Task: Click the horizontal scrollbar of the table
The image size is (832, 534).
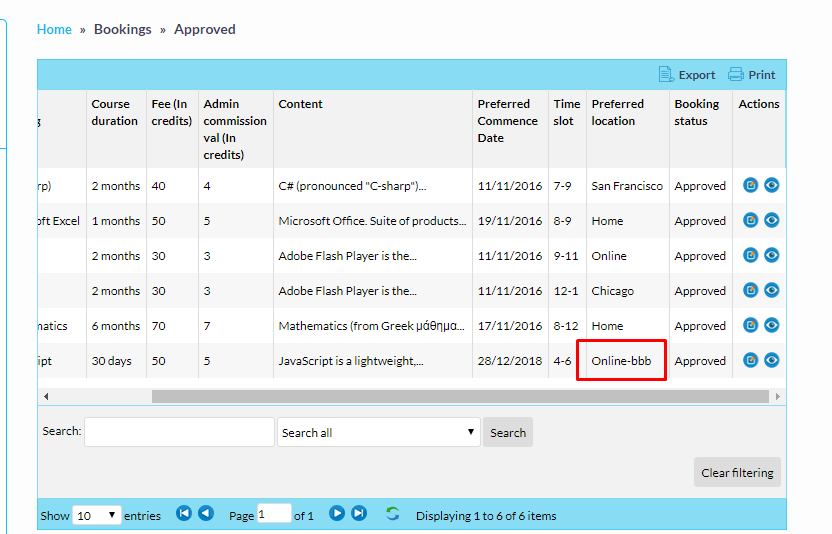Action: tap(460, 396)
